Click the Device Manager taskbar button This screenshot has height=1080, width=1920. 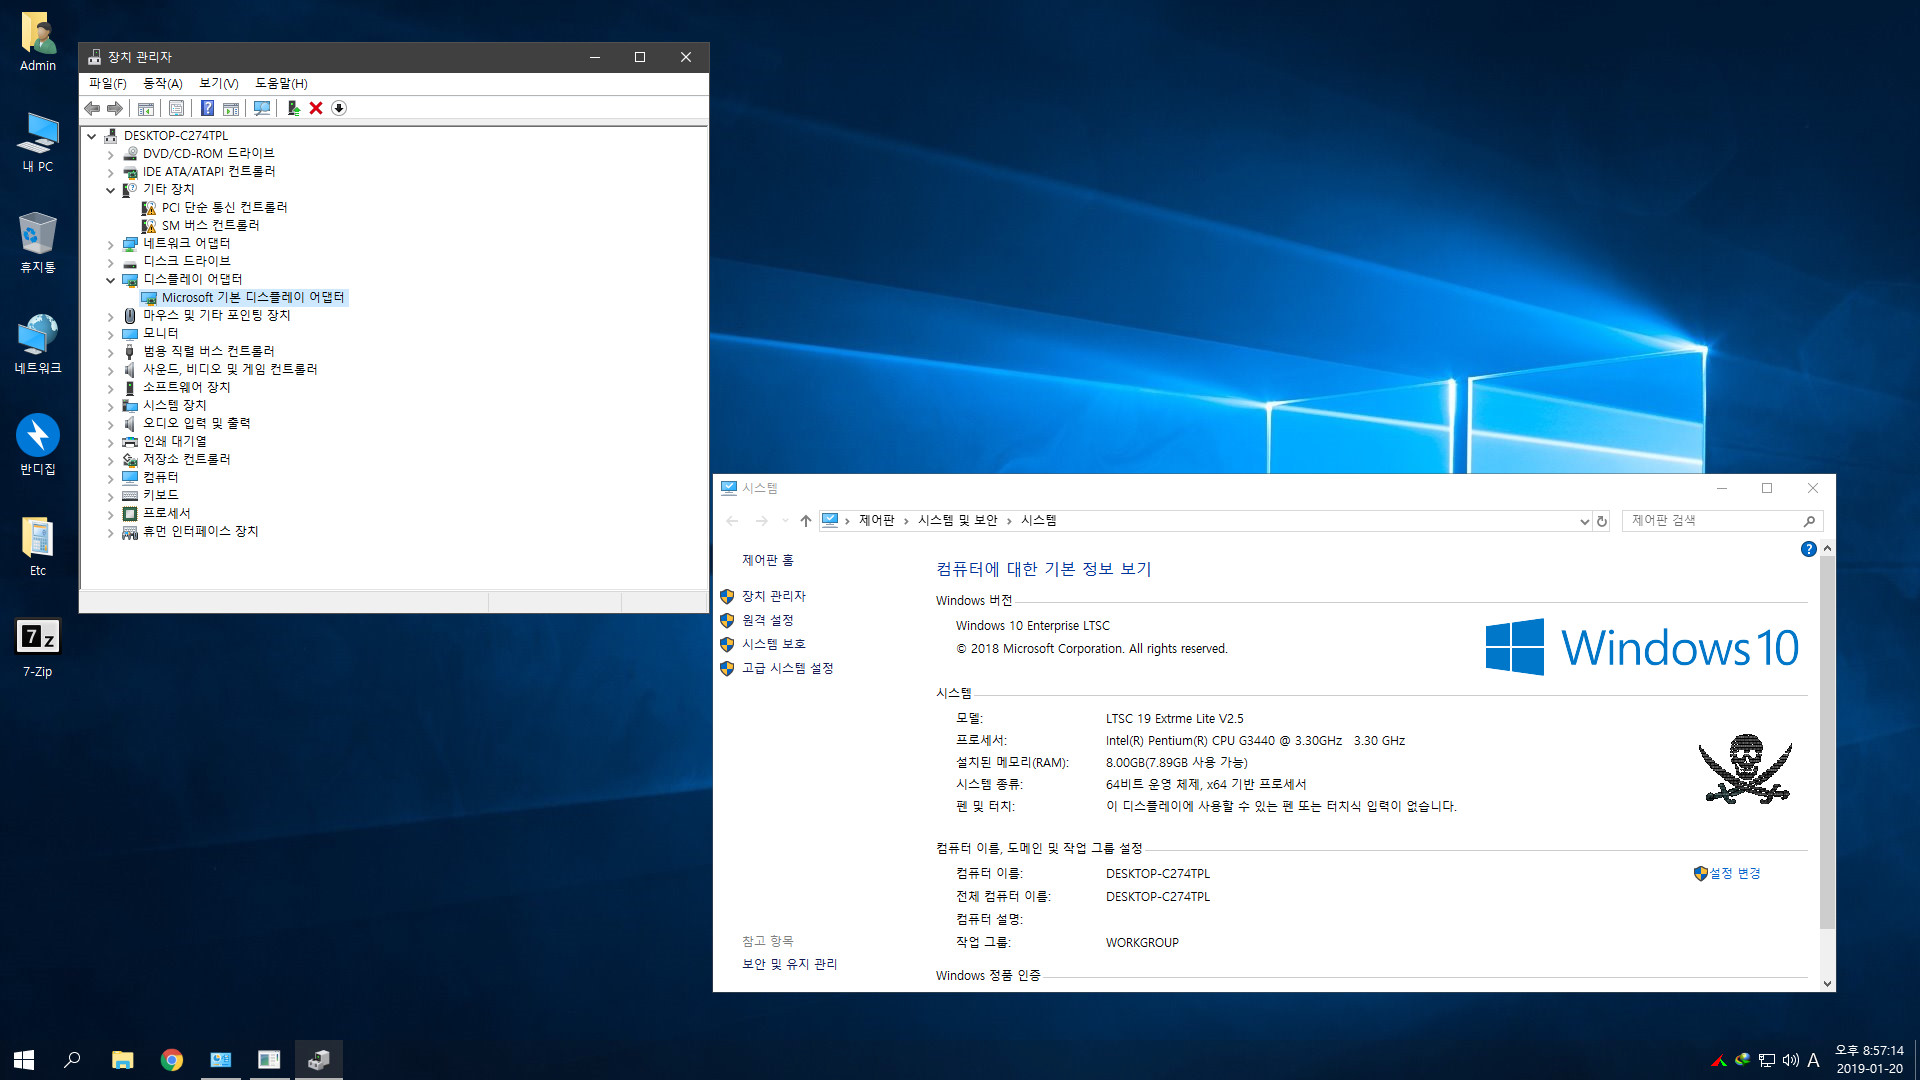(x=319, y=1059)
